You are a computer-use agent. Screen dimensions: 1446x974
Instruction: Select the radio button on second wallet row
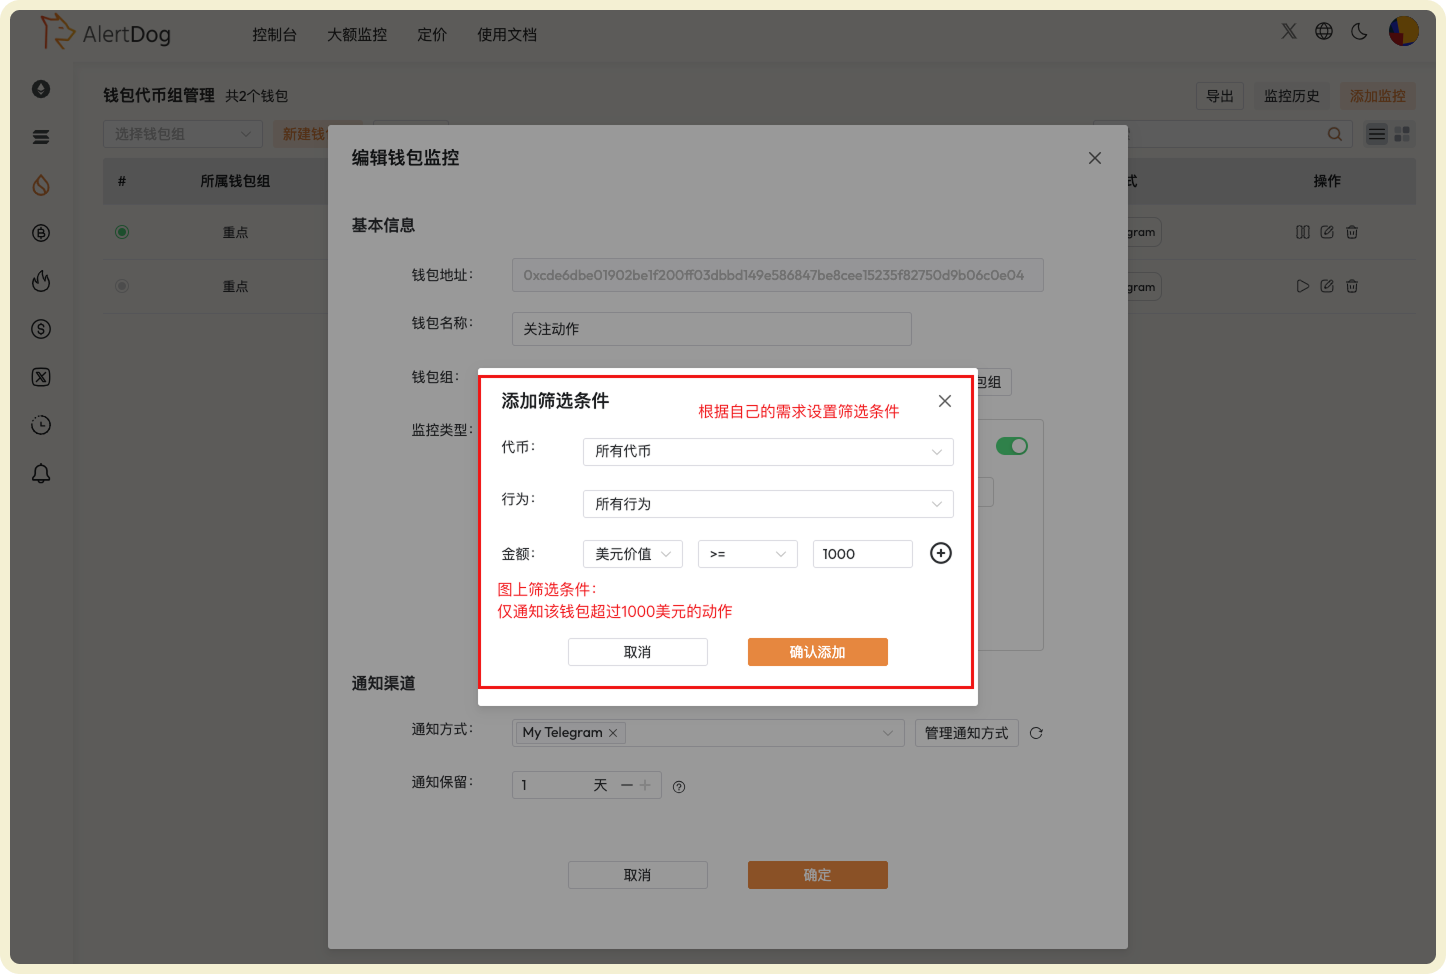tap(121, 285)
